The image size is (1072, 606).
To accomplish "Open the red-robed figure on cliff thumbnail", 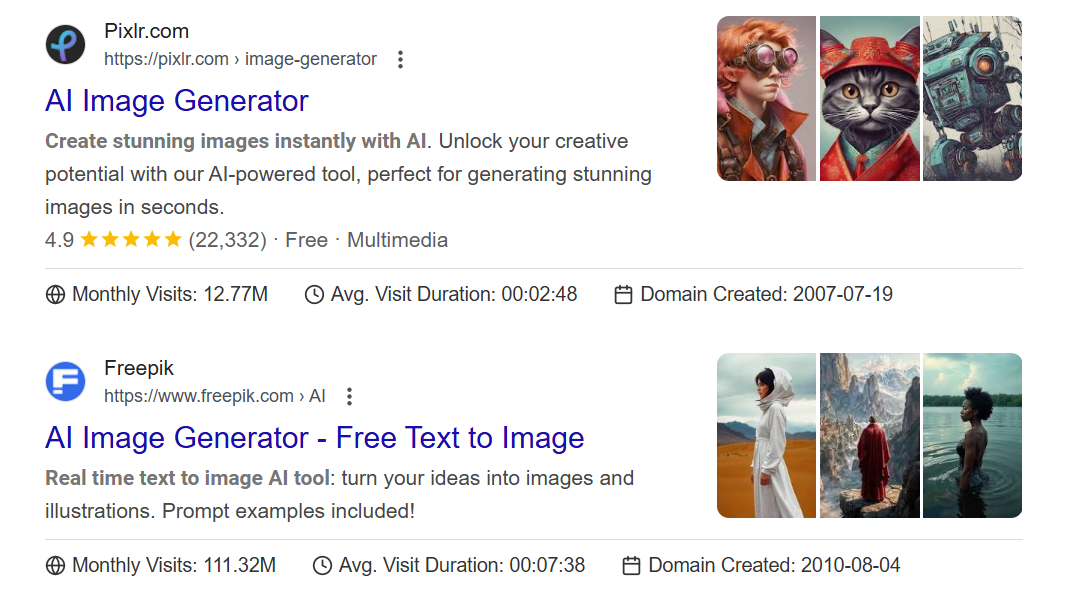I will coord(870,436).
